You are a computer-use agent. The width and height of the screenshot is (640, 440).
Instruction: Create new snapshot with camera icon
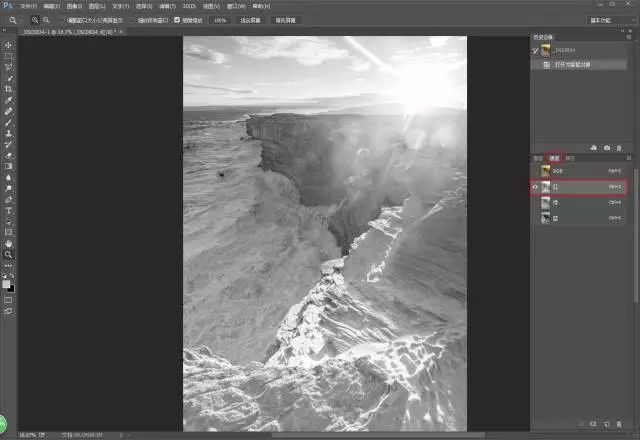pos(607,147)
